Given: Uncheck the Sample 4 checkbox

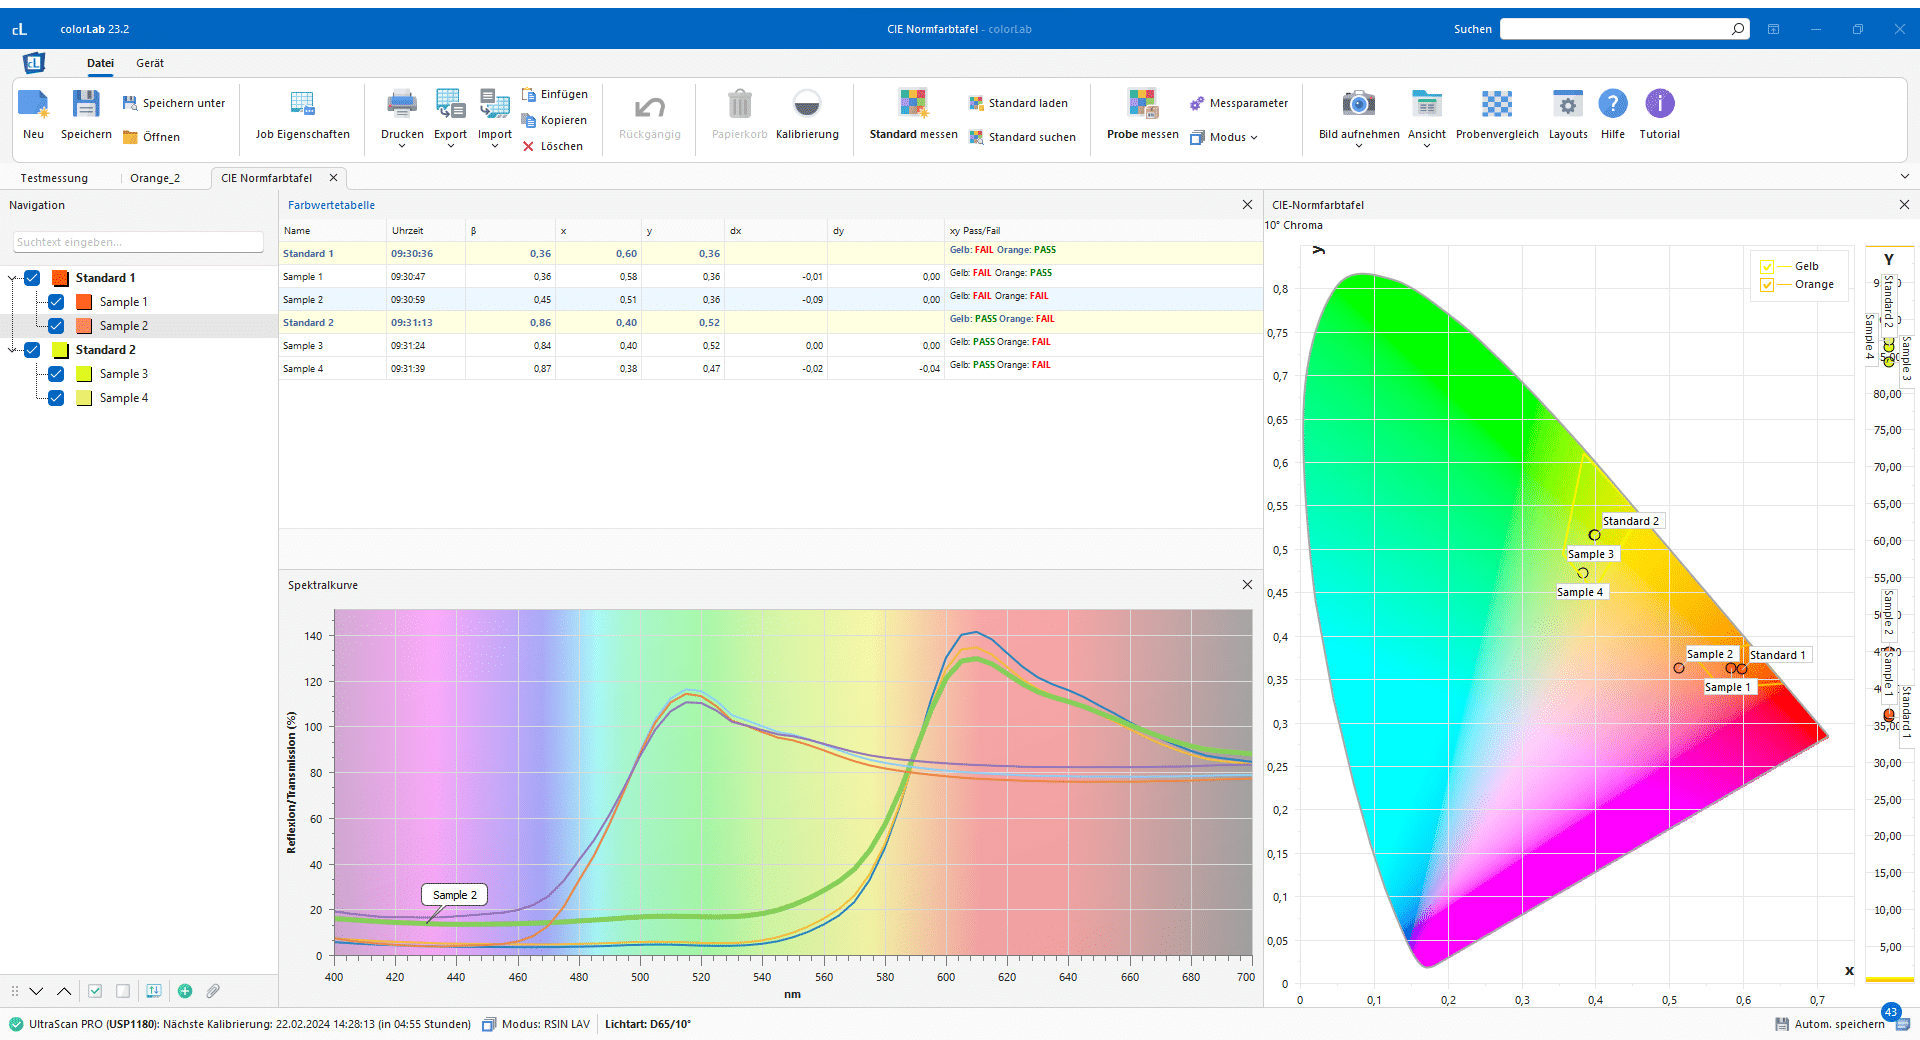Looking at the screenshot, I should (x=56, y=398).
